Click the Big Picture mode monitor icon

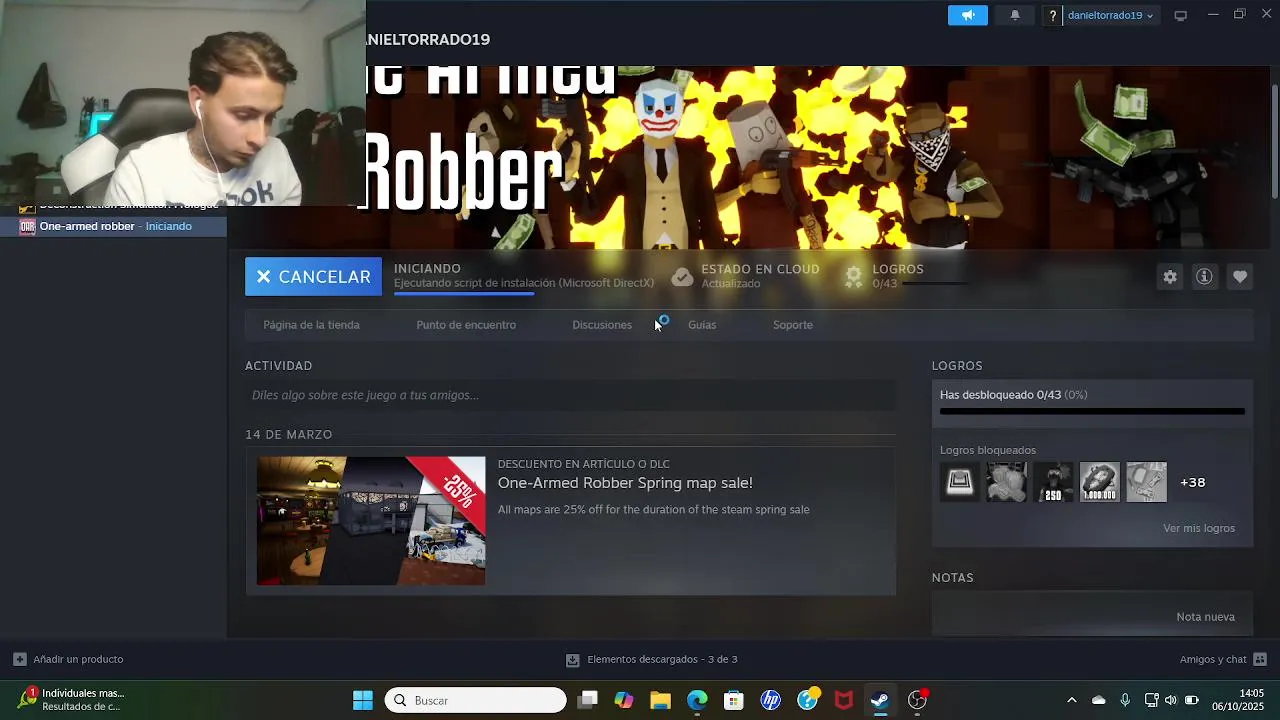point(1180,15)
